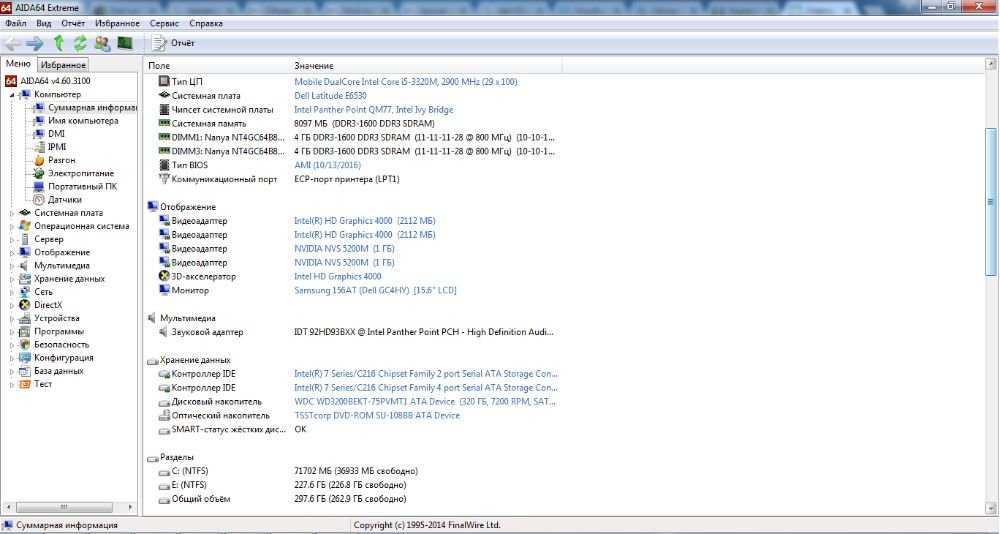Expand the Операционная система tree node
This screenshot has height=534, width=1000.
[x=12, y=226]
